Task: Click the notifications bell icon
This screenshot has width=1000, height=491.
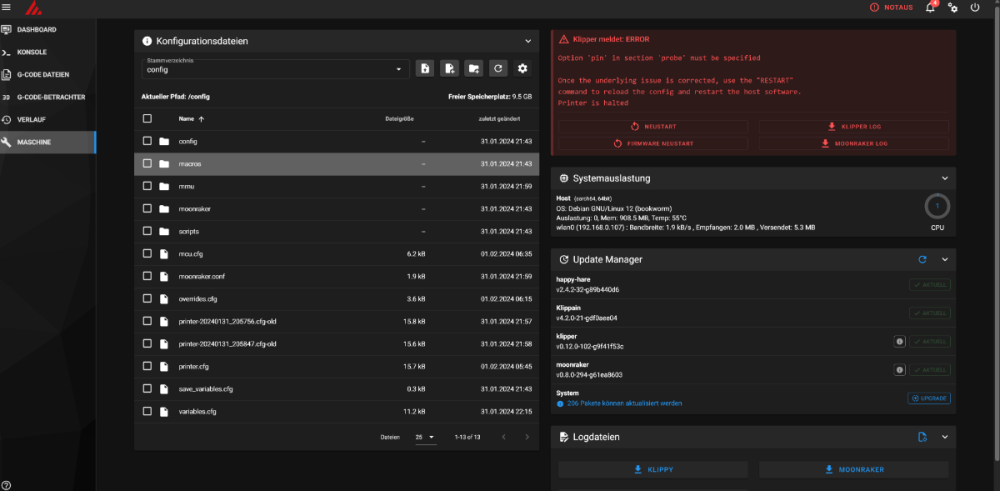Action: click(x=930, y=8)
